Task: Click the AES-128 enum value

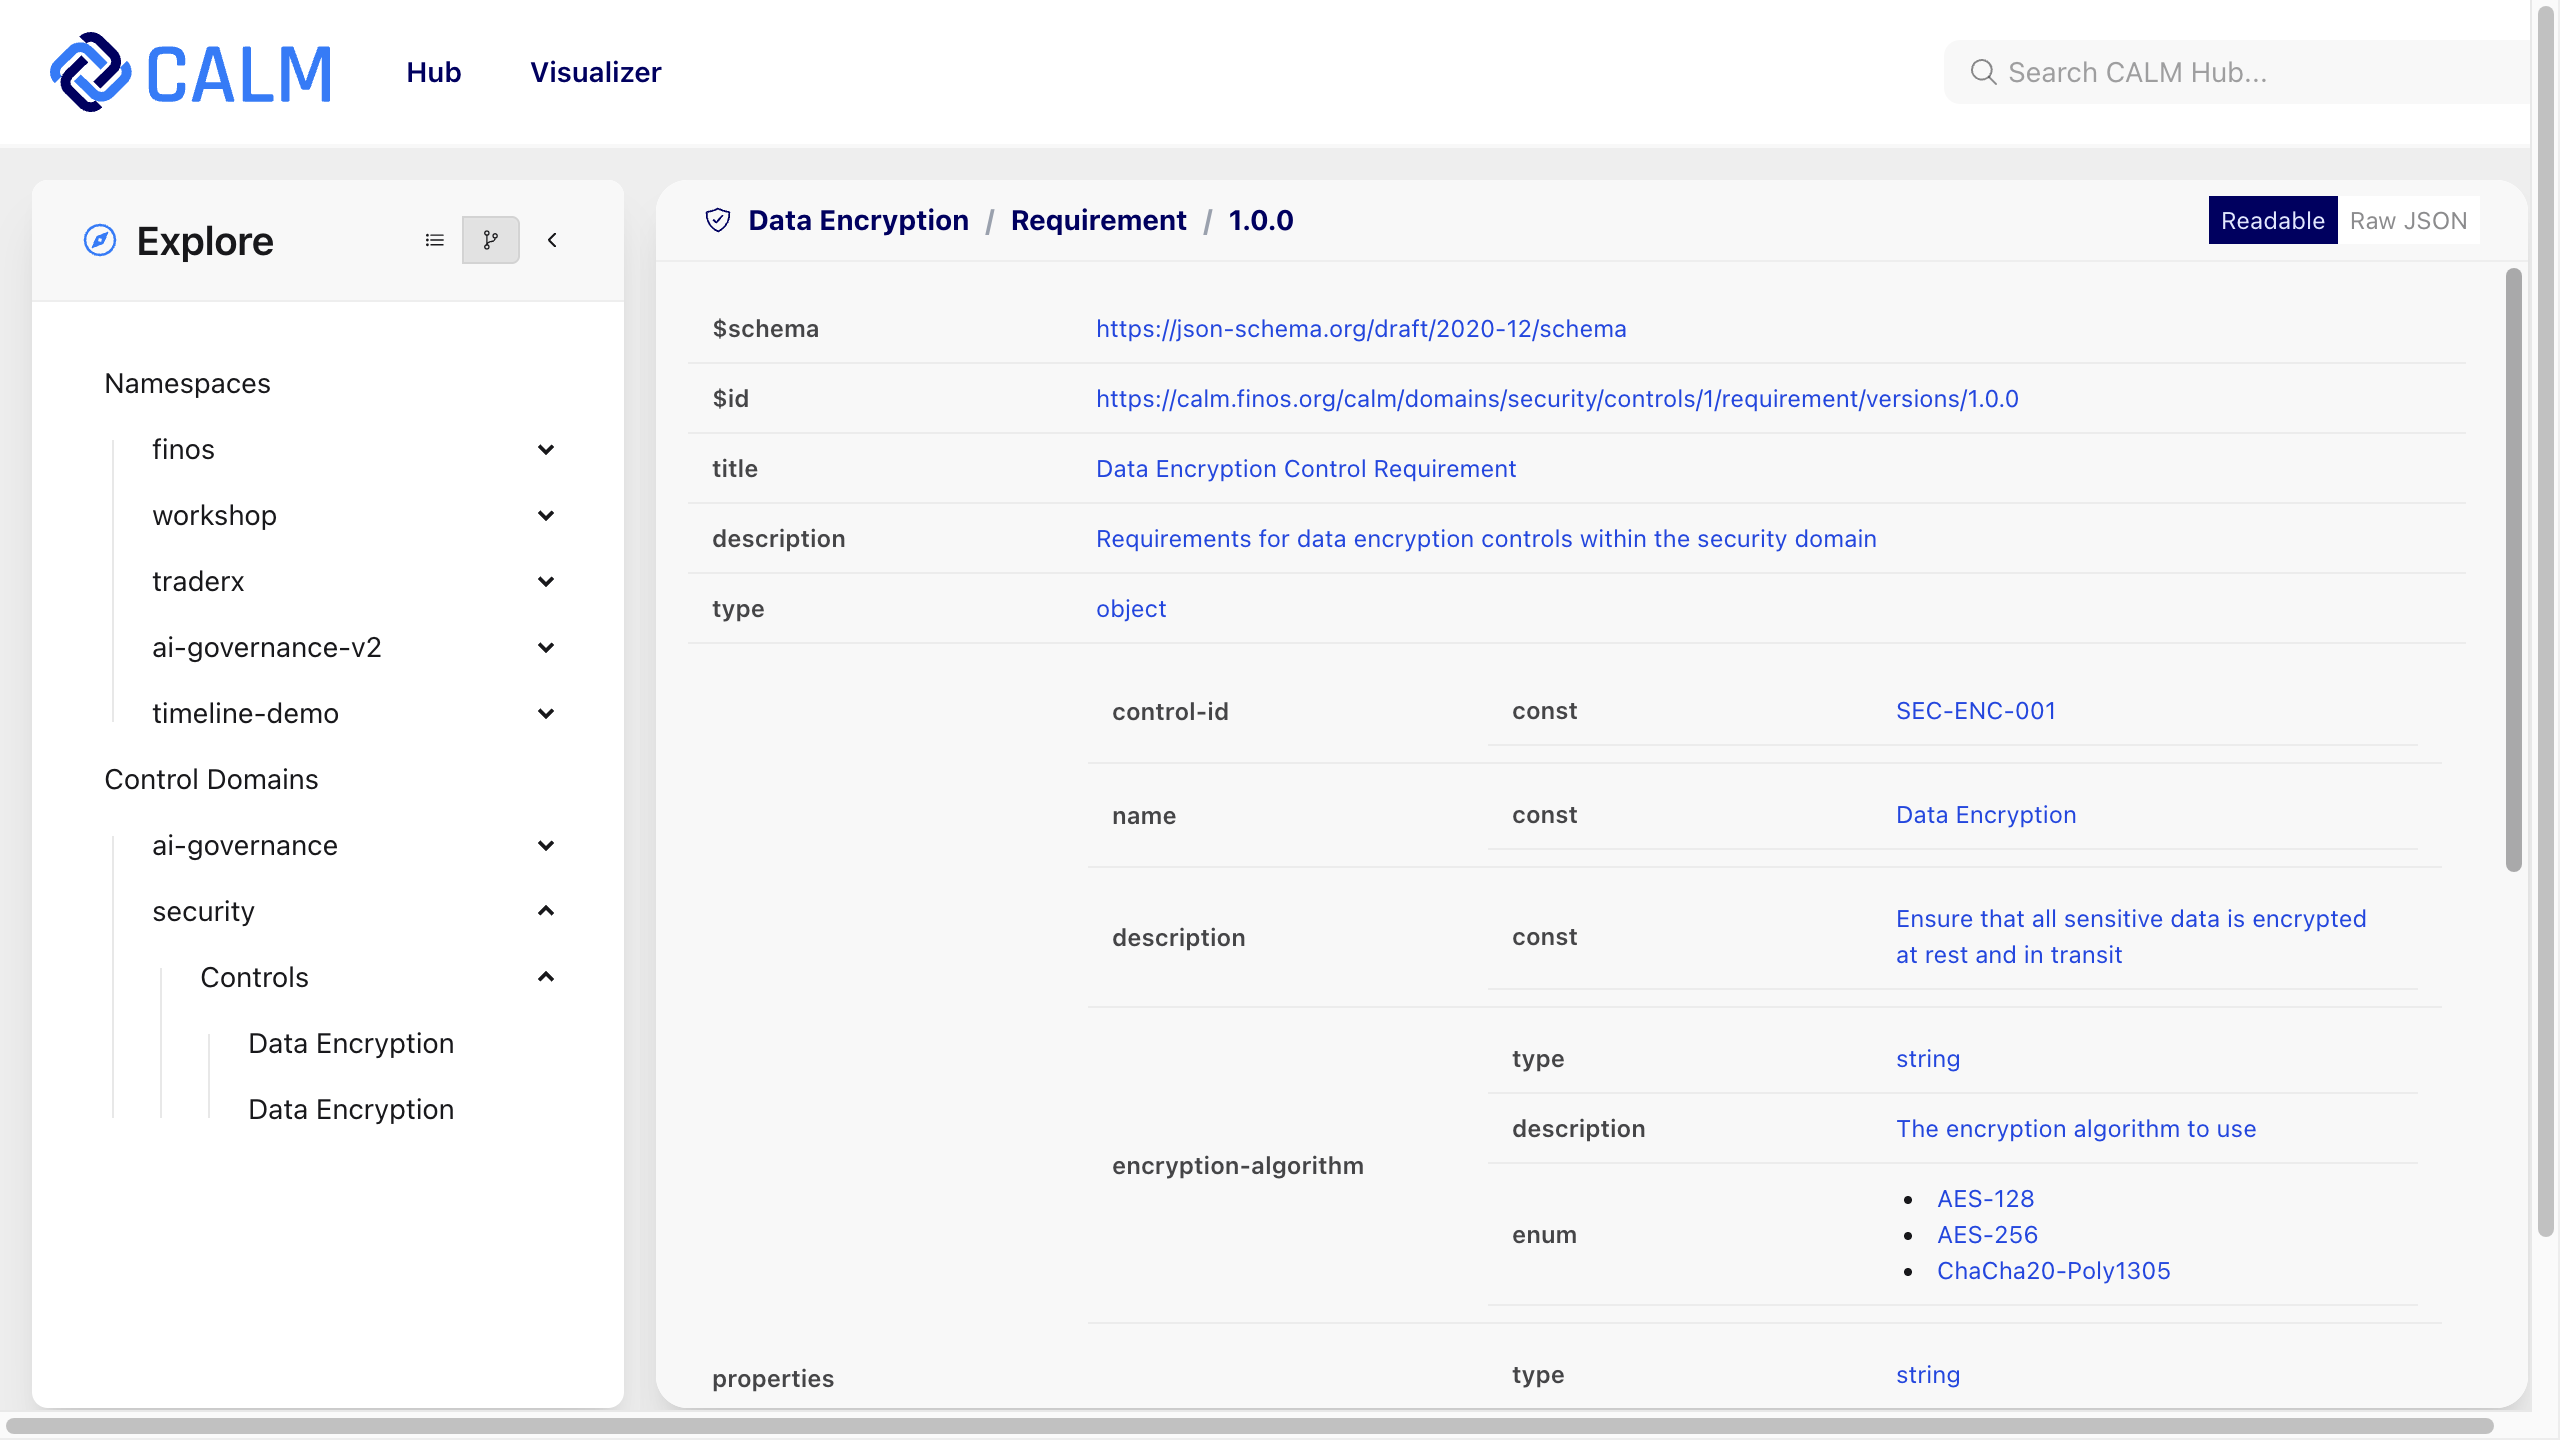Action: [1985, 1199]
